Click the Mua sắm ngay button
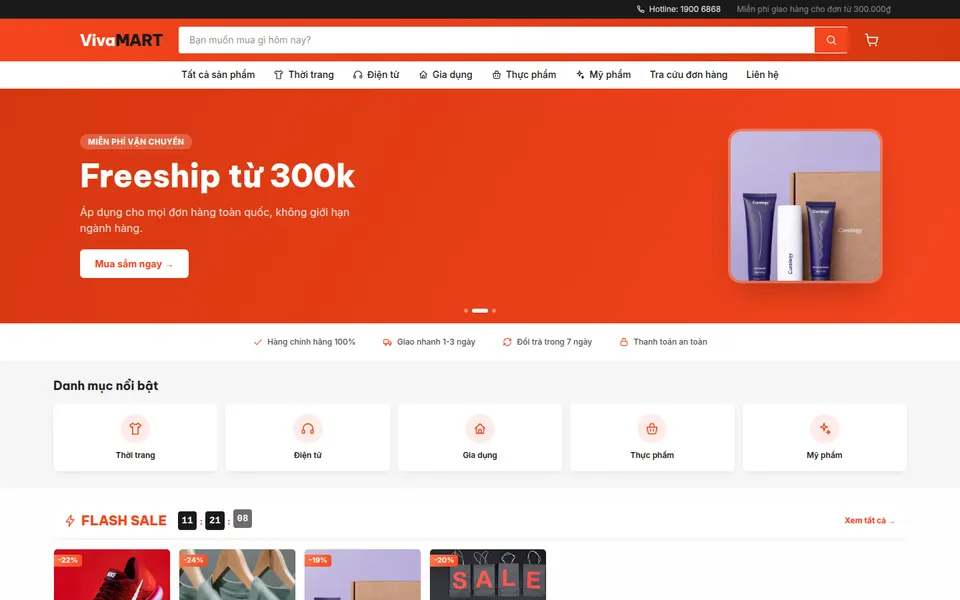 point(134,264)
